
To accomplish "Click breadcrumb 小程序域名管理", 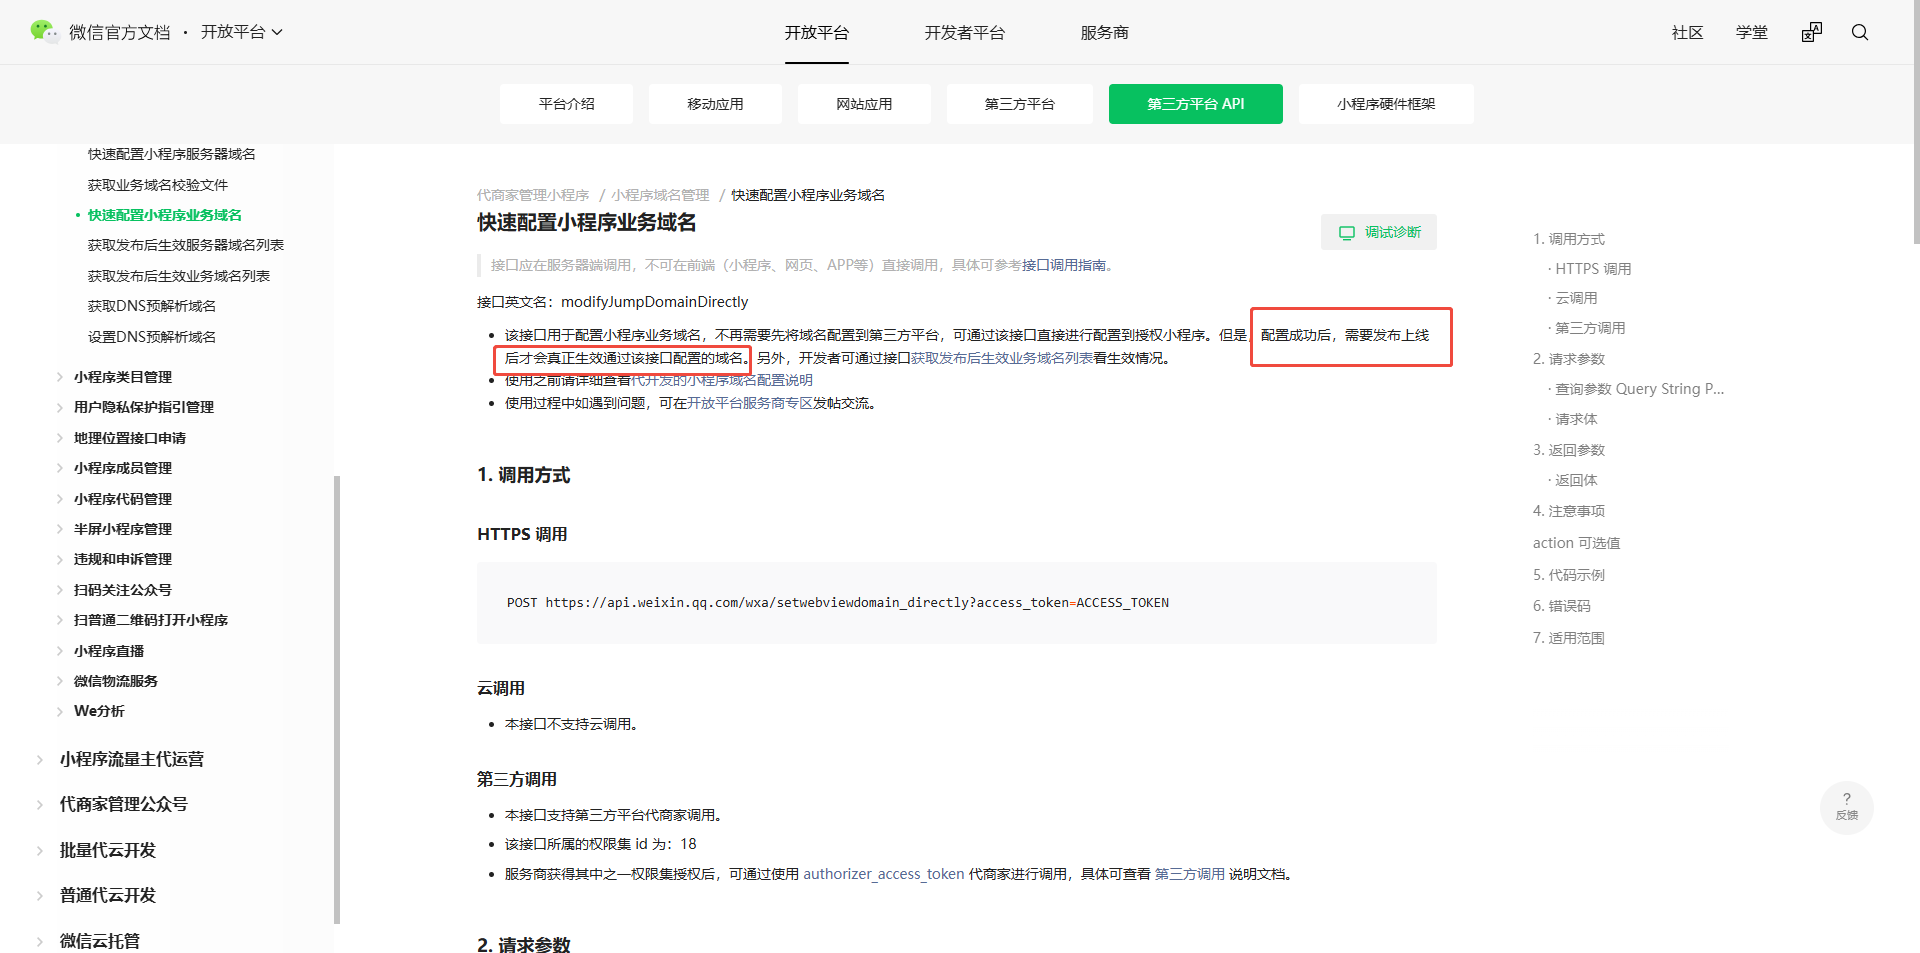I will (x=661, y=195).
